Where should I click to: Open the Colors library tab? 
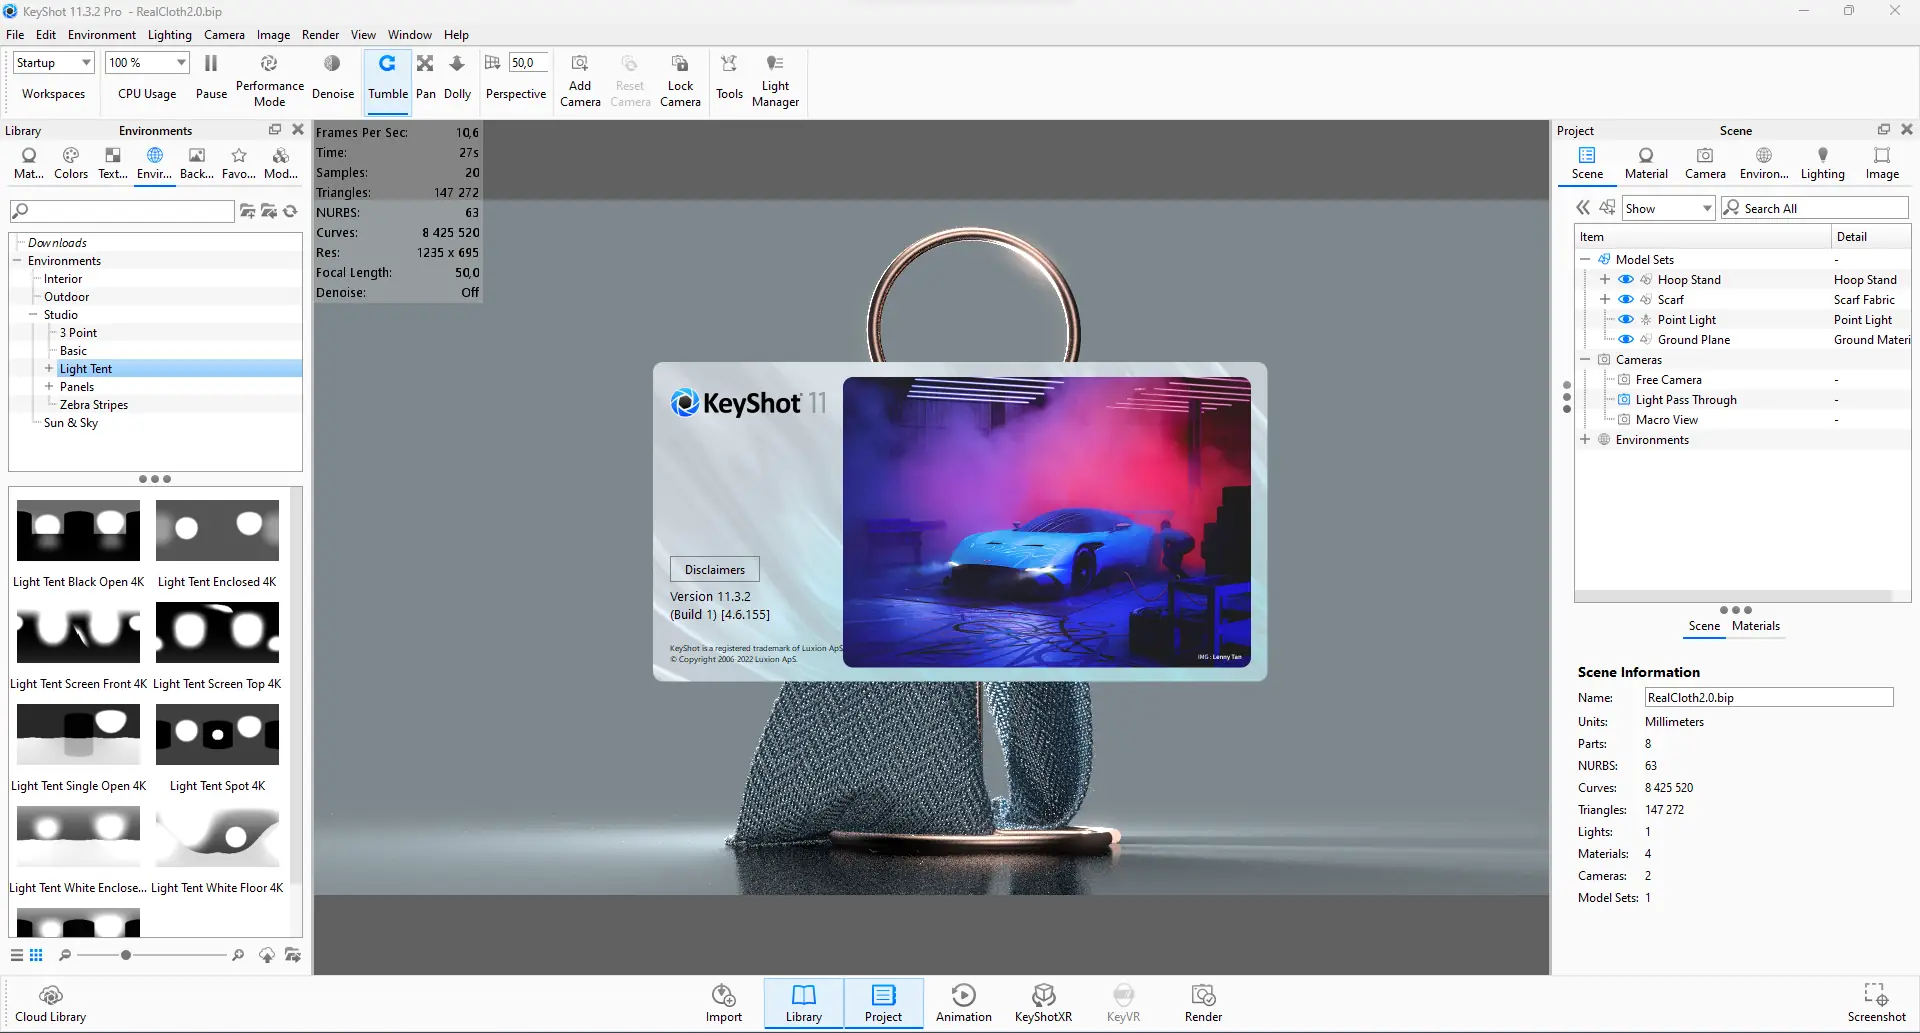(71, 163)
